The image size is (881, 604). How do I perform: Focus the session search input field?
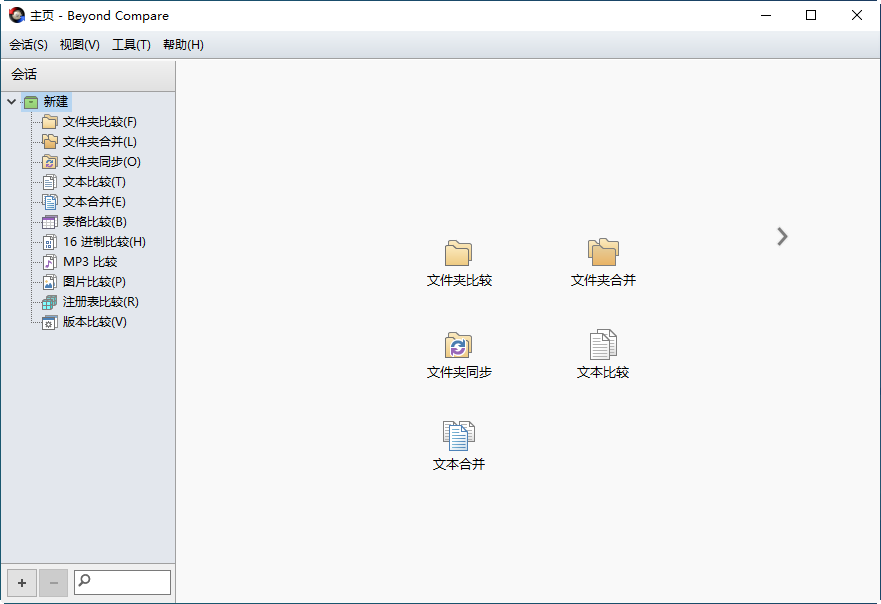tap(122, 582)
